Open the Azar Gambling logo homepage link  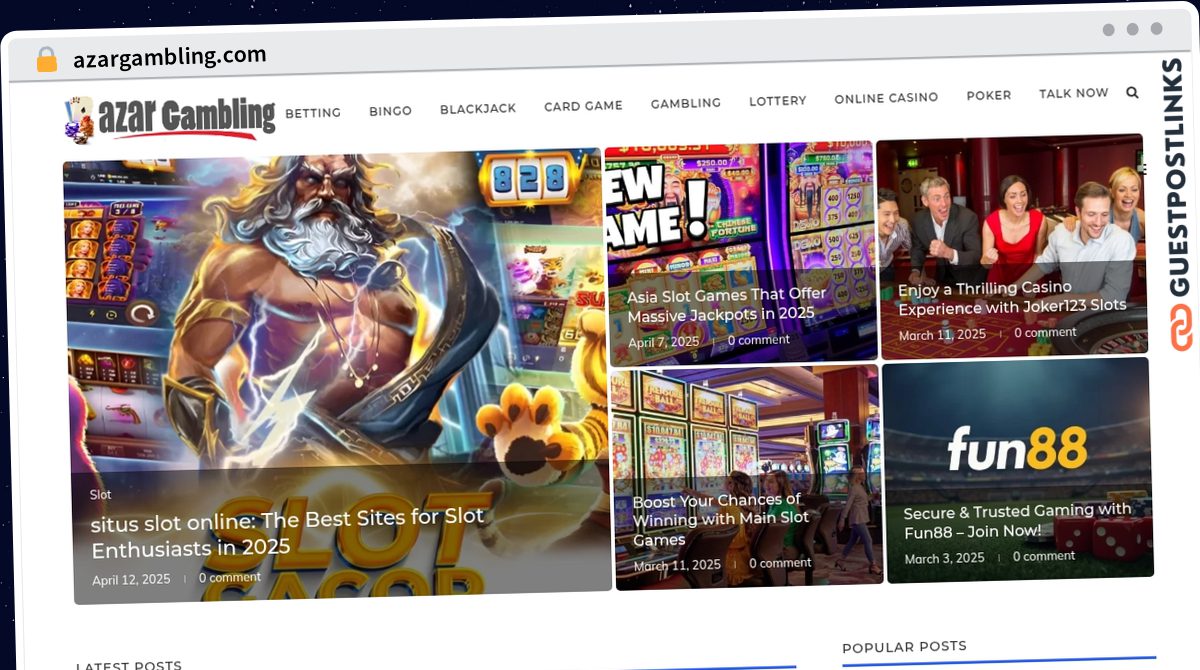[x=170, y=119]
